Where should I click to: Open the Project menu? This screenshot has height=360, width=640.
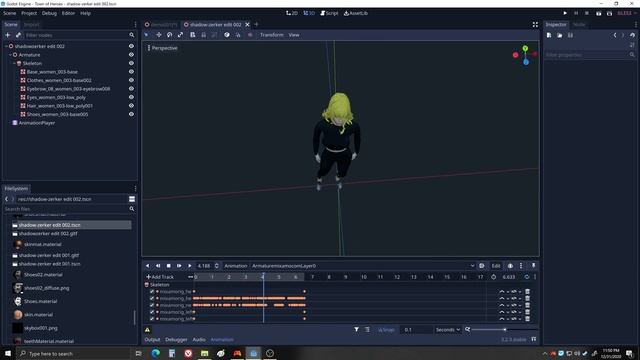pyautogui.click(x=29, y=13)
